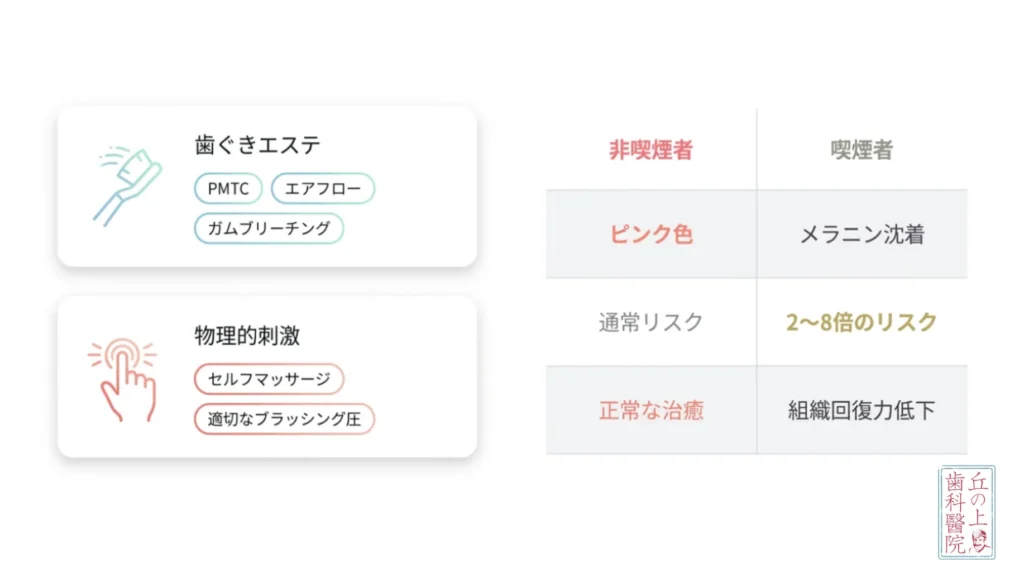The height and width of the screenshot is (572, 1024).
Task: Click the 物理的刺激 heading
Action: point(247,336)
